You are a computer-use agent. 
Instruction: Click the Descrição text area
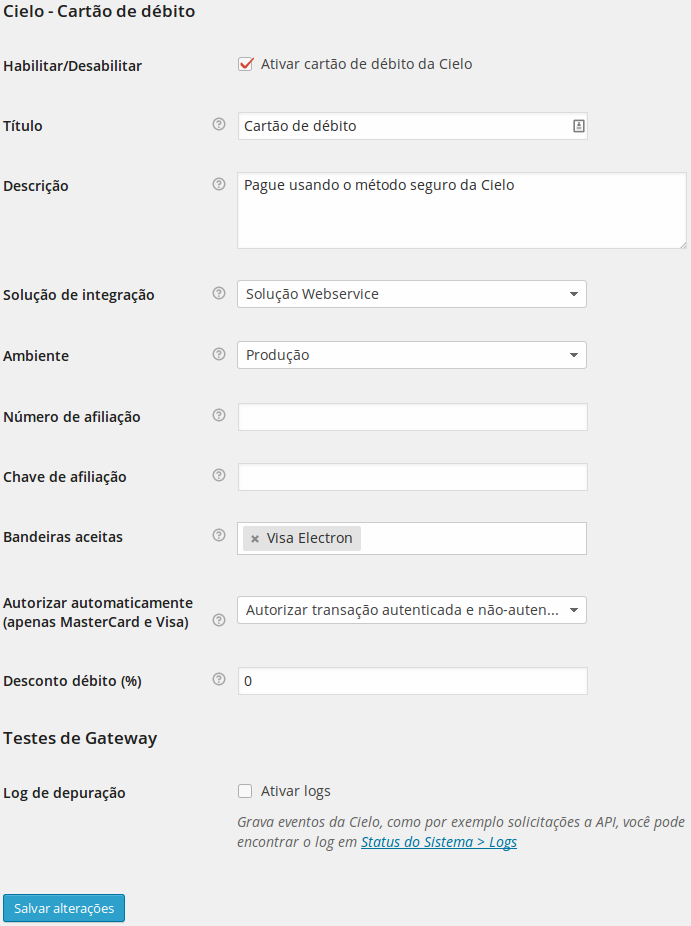click(461, 211)
